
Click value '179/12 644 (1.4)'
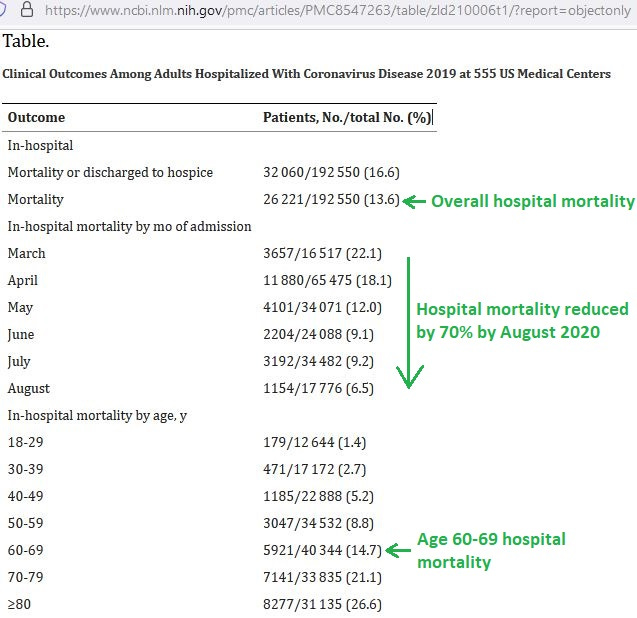click(314, 442)
